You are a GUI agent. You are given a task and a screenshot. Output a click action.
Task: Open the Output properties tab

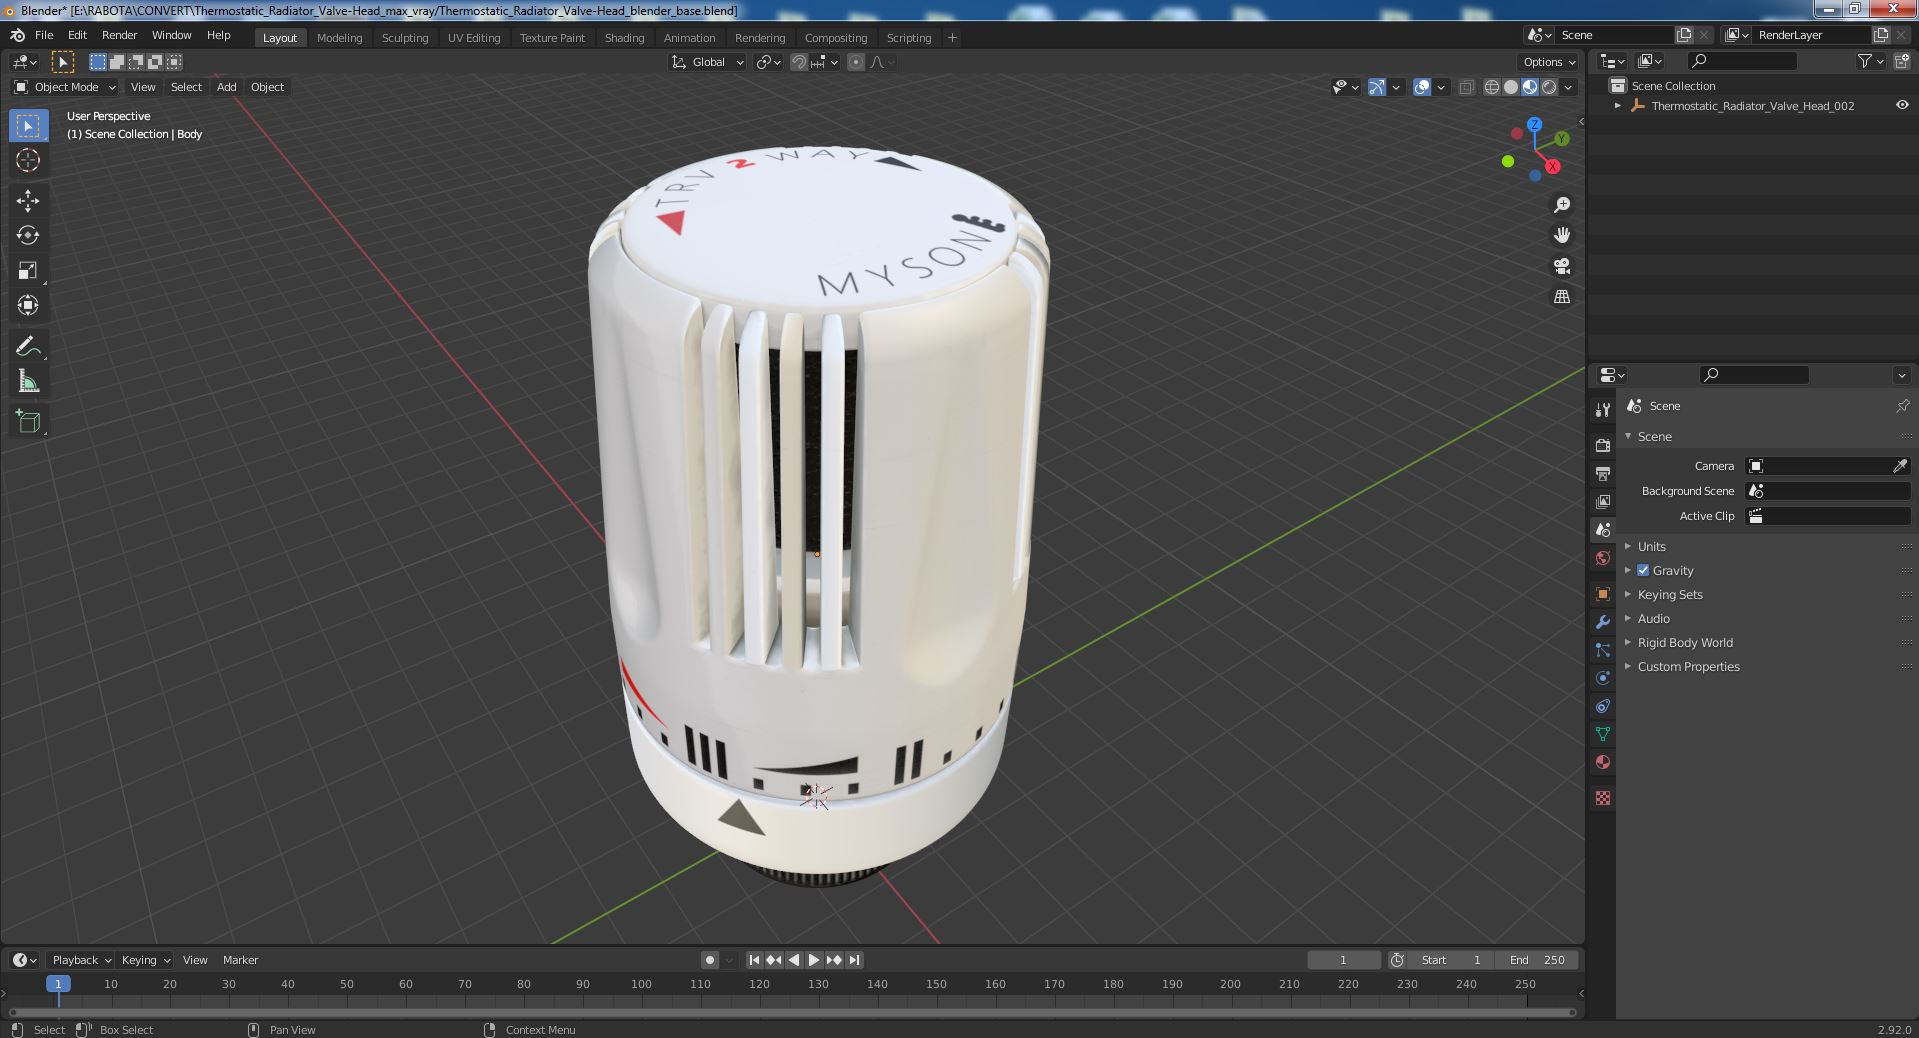coord(1603,473)
